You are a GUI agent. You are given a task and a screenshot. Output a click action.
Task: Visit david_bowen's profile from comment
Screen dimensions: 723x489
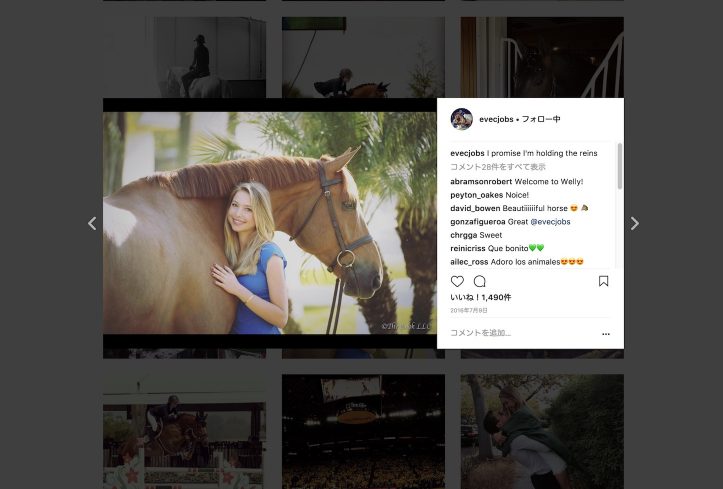click(476, 208)
